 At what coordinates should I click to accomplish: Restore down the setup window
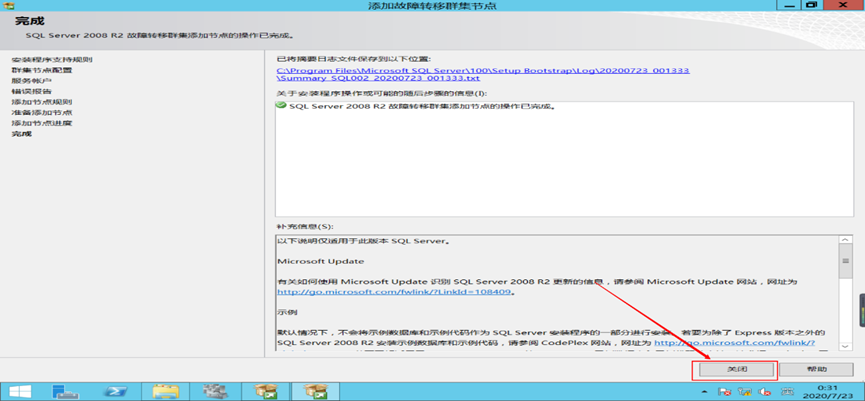pos(810,4)
